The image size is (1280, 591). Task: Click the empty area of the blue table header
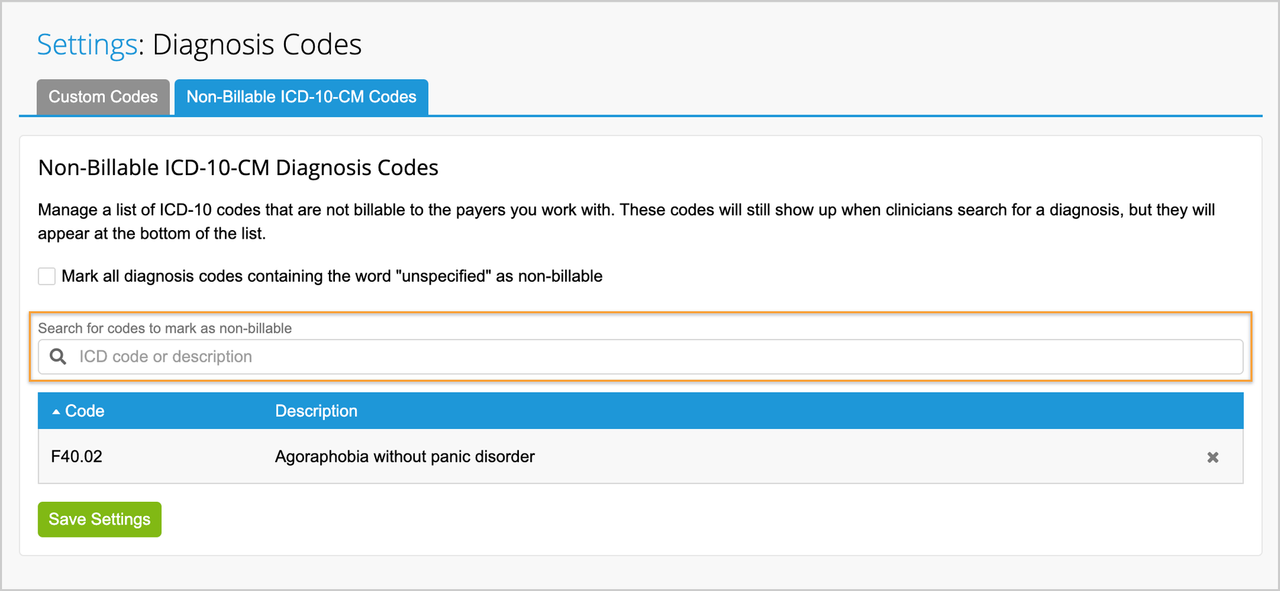(x=800, y=411)
